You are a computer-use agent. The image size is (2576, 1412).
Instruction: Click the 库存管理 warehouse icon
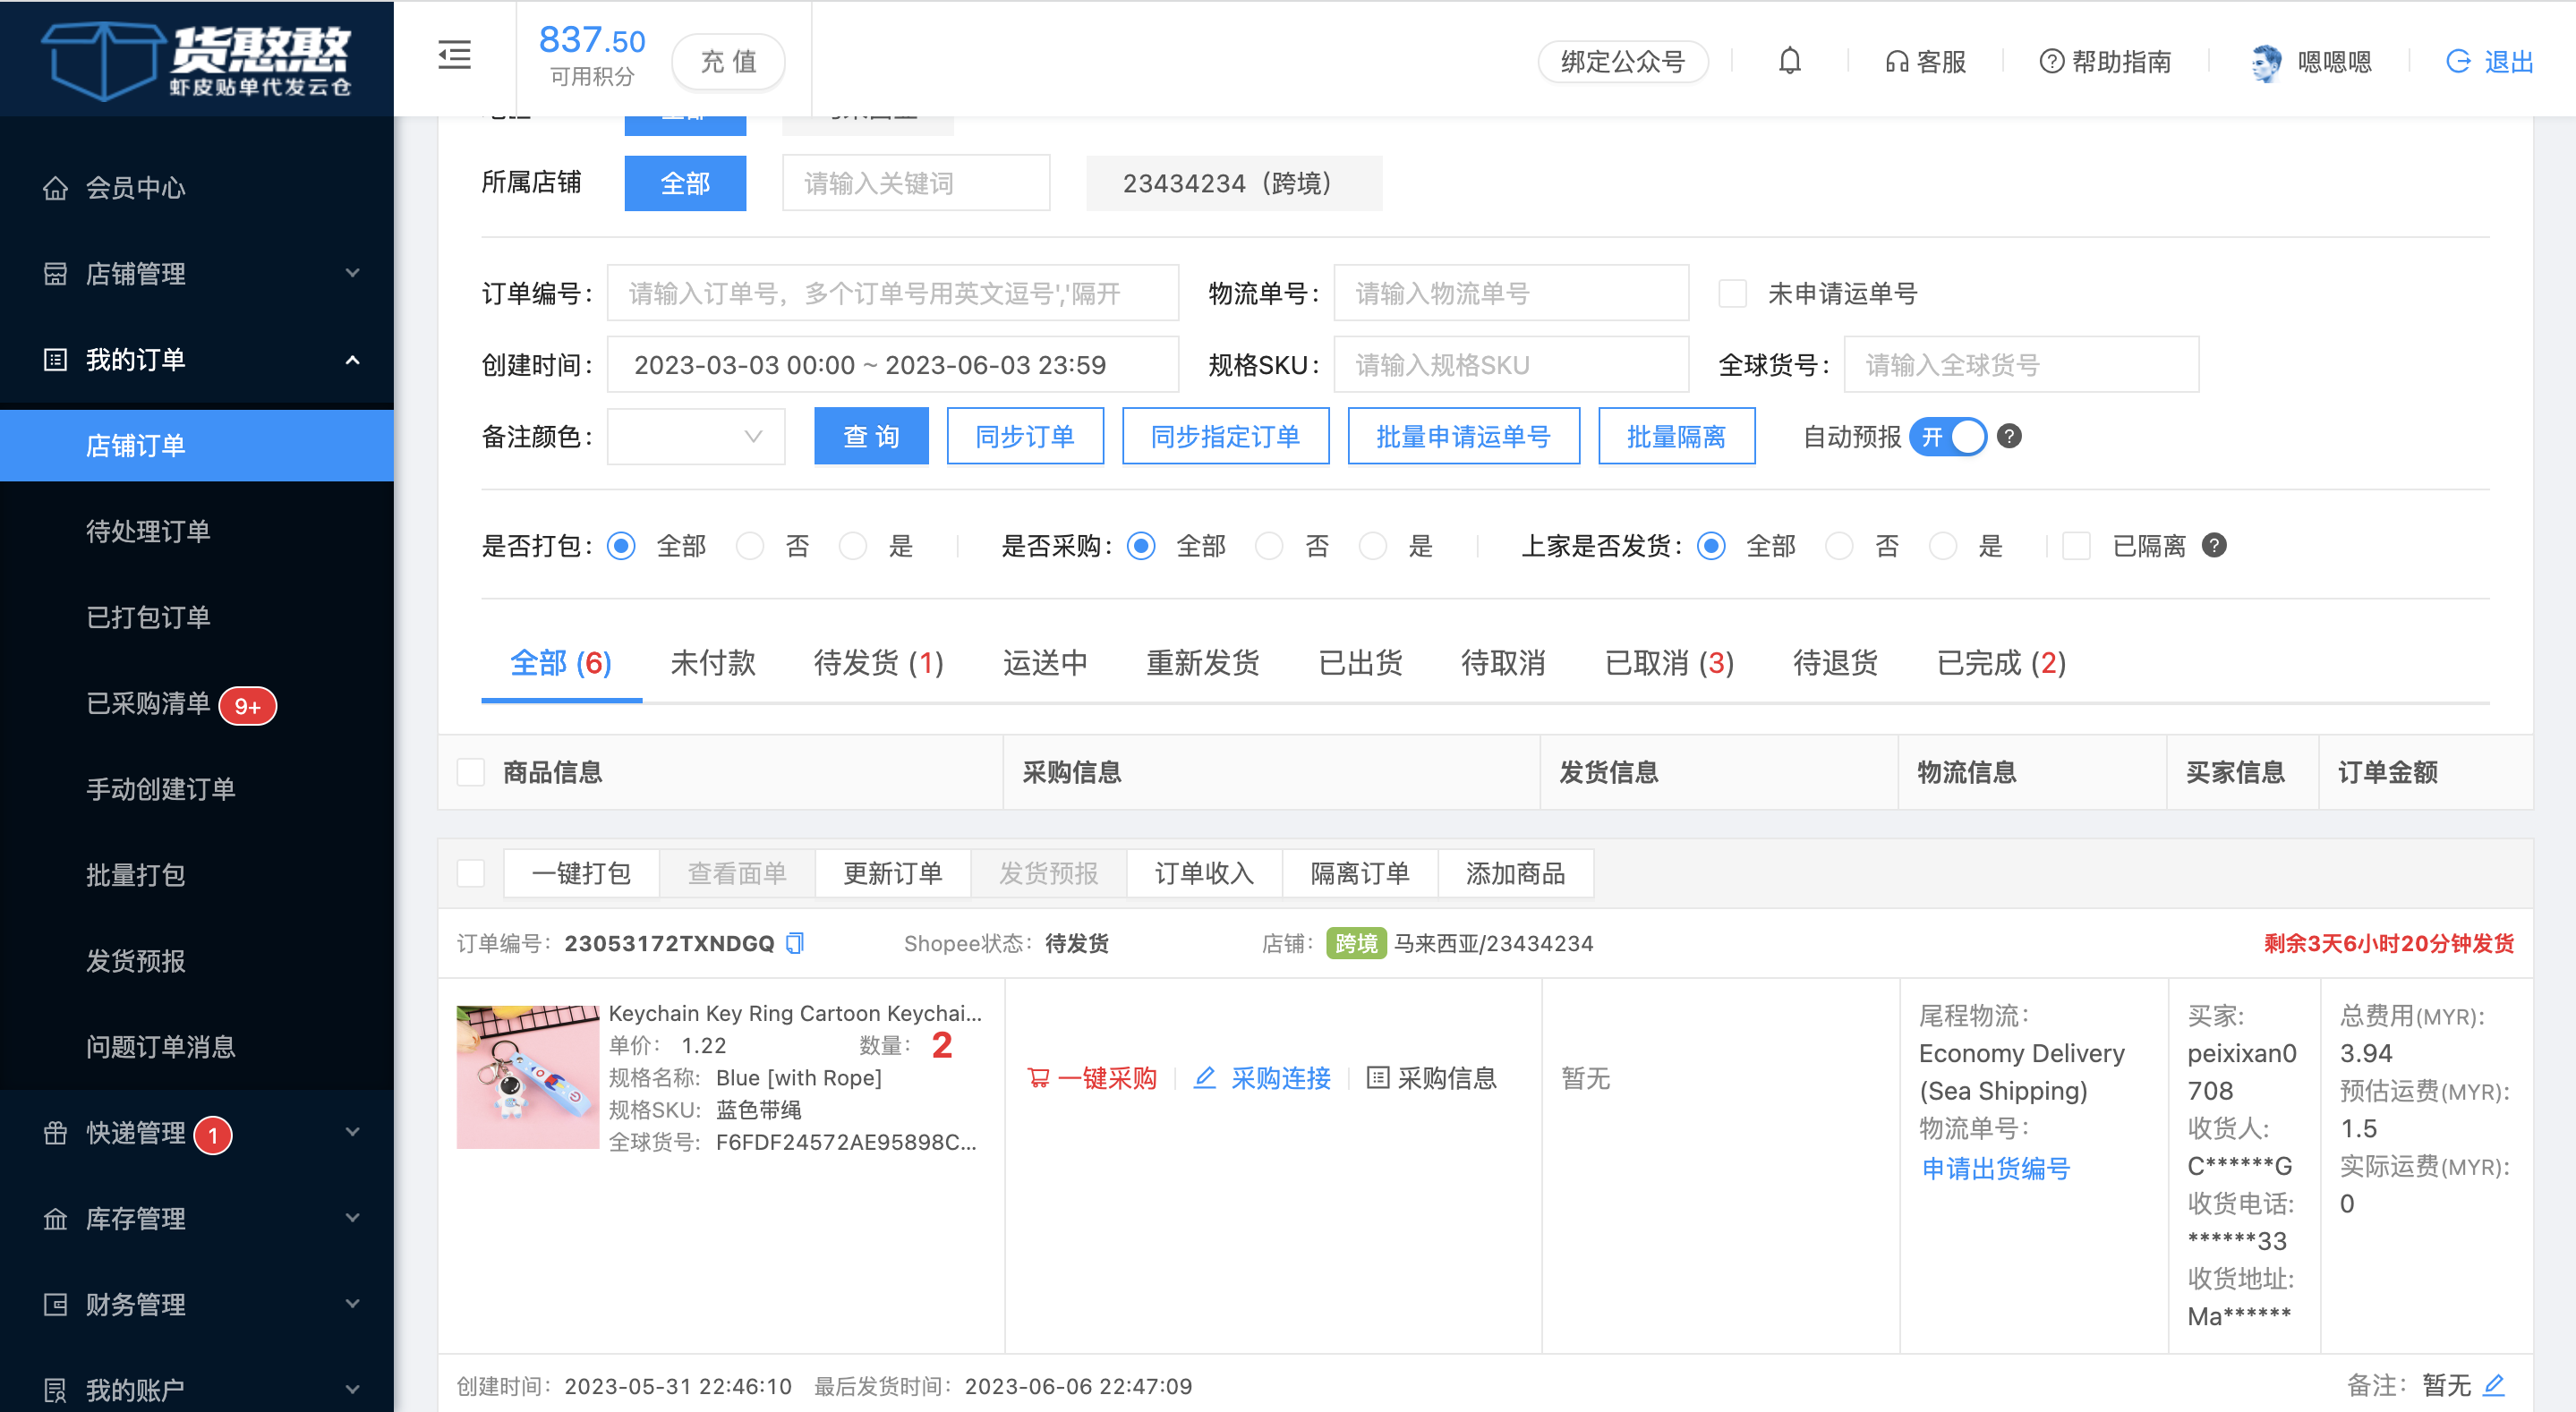pyautogui.click(x=56, y=1219)
